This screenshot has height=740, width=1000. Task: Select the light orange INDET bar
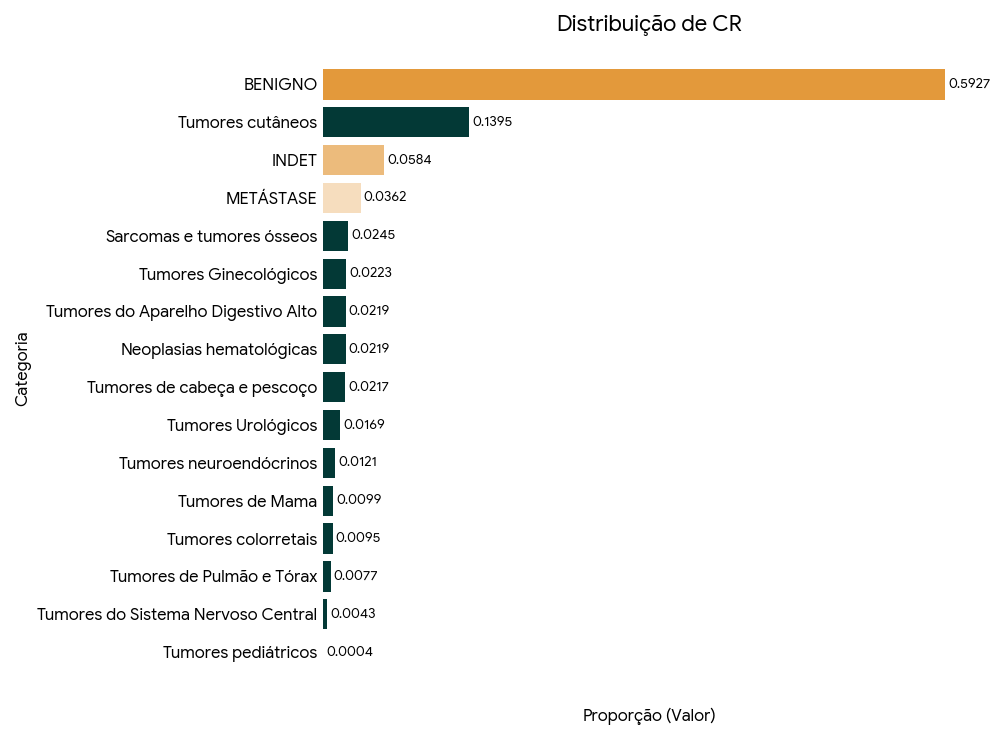[353, 160]
